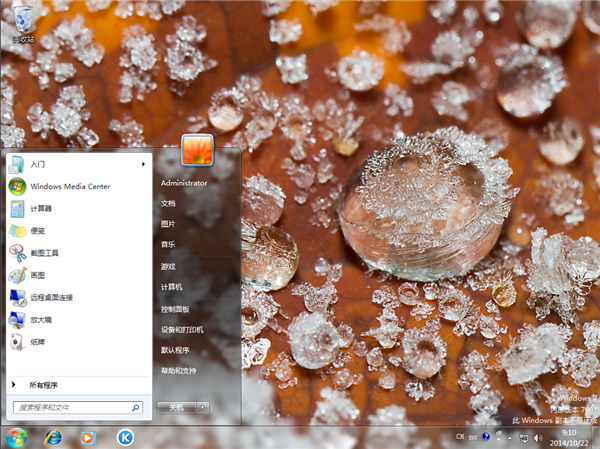This screenshot has width=600, height=449.
Task: Click the user account picture thumbnail
Action: pyautogui.click(x=194, y=151)
